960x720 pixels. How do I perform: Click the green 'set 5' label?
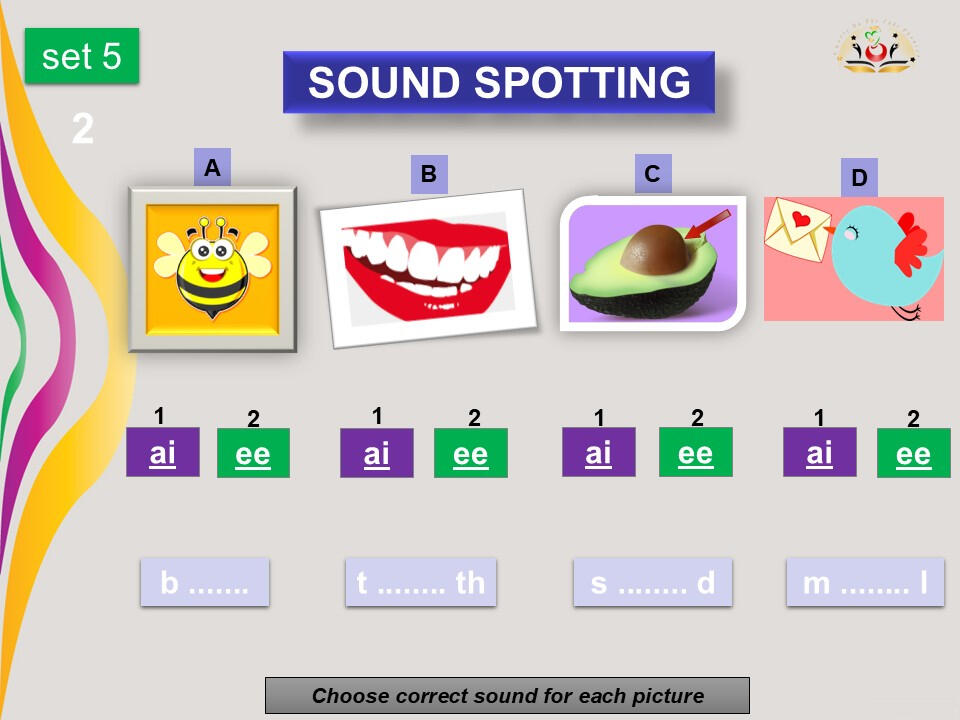82,56
